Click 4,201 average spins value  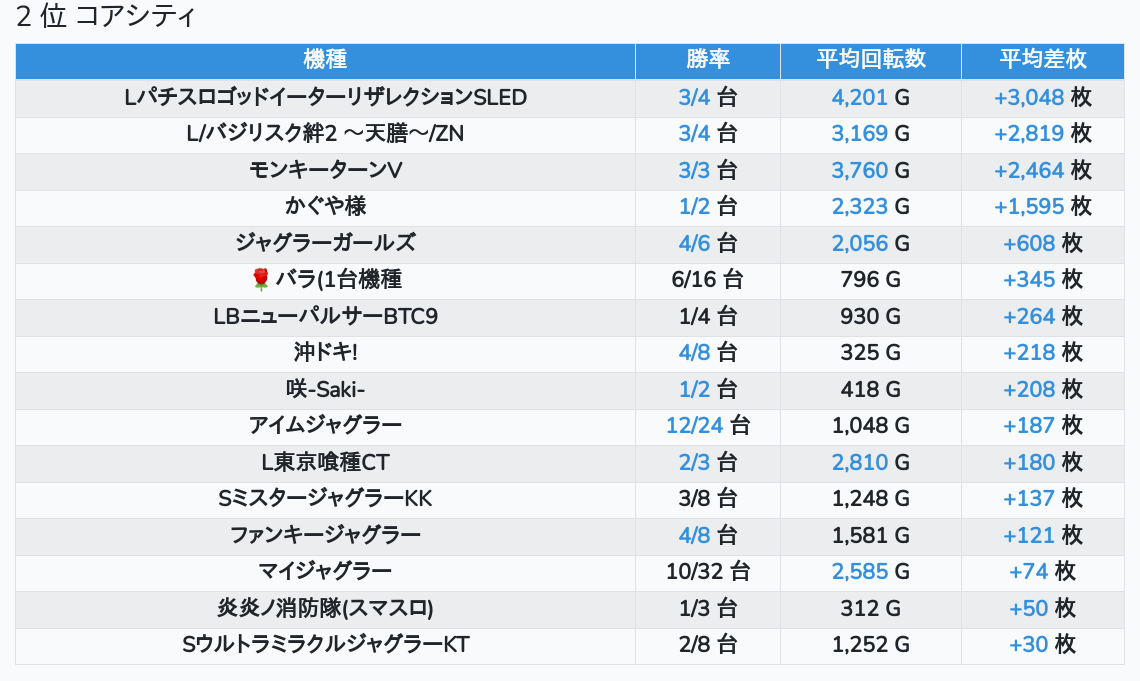[x=859, y=97]
